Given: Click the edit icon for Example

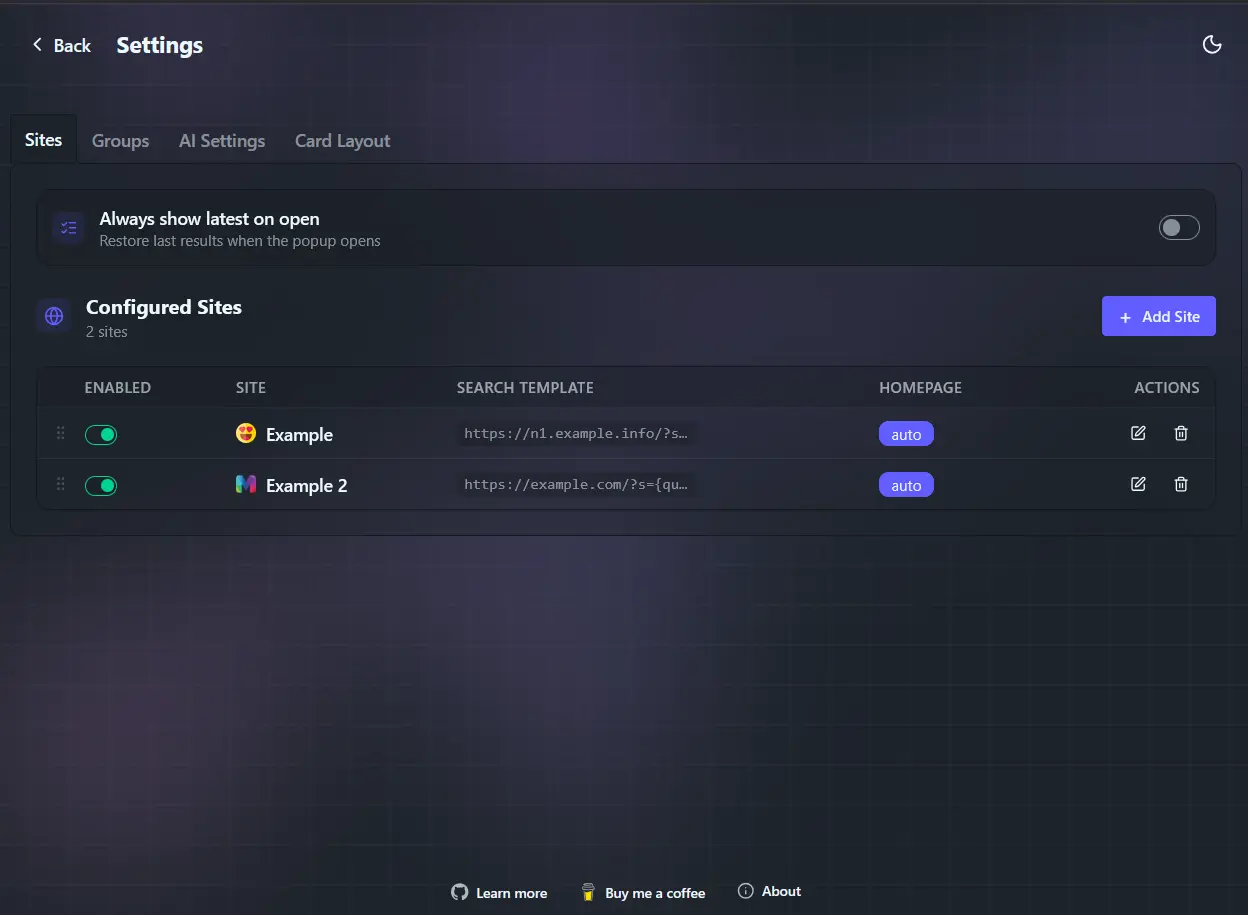Looking at the screenshot, I should tap(1138, 433).
